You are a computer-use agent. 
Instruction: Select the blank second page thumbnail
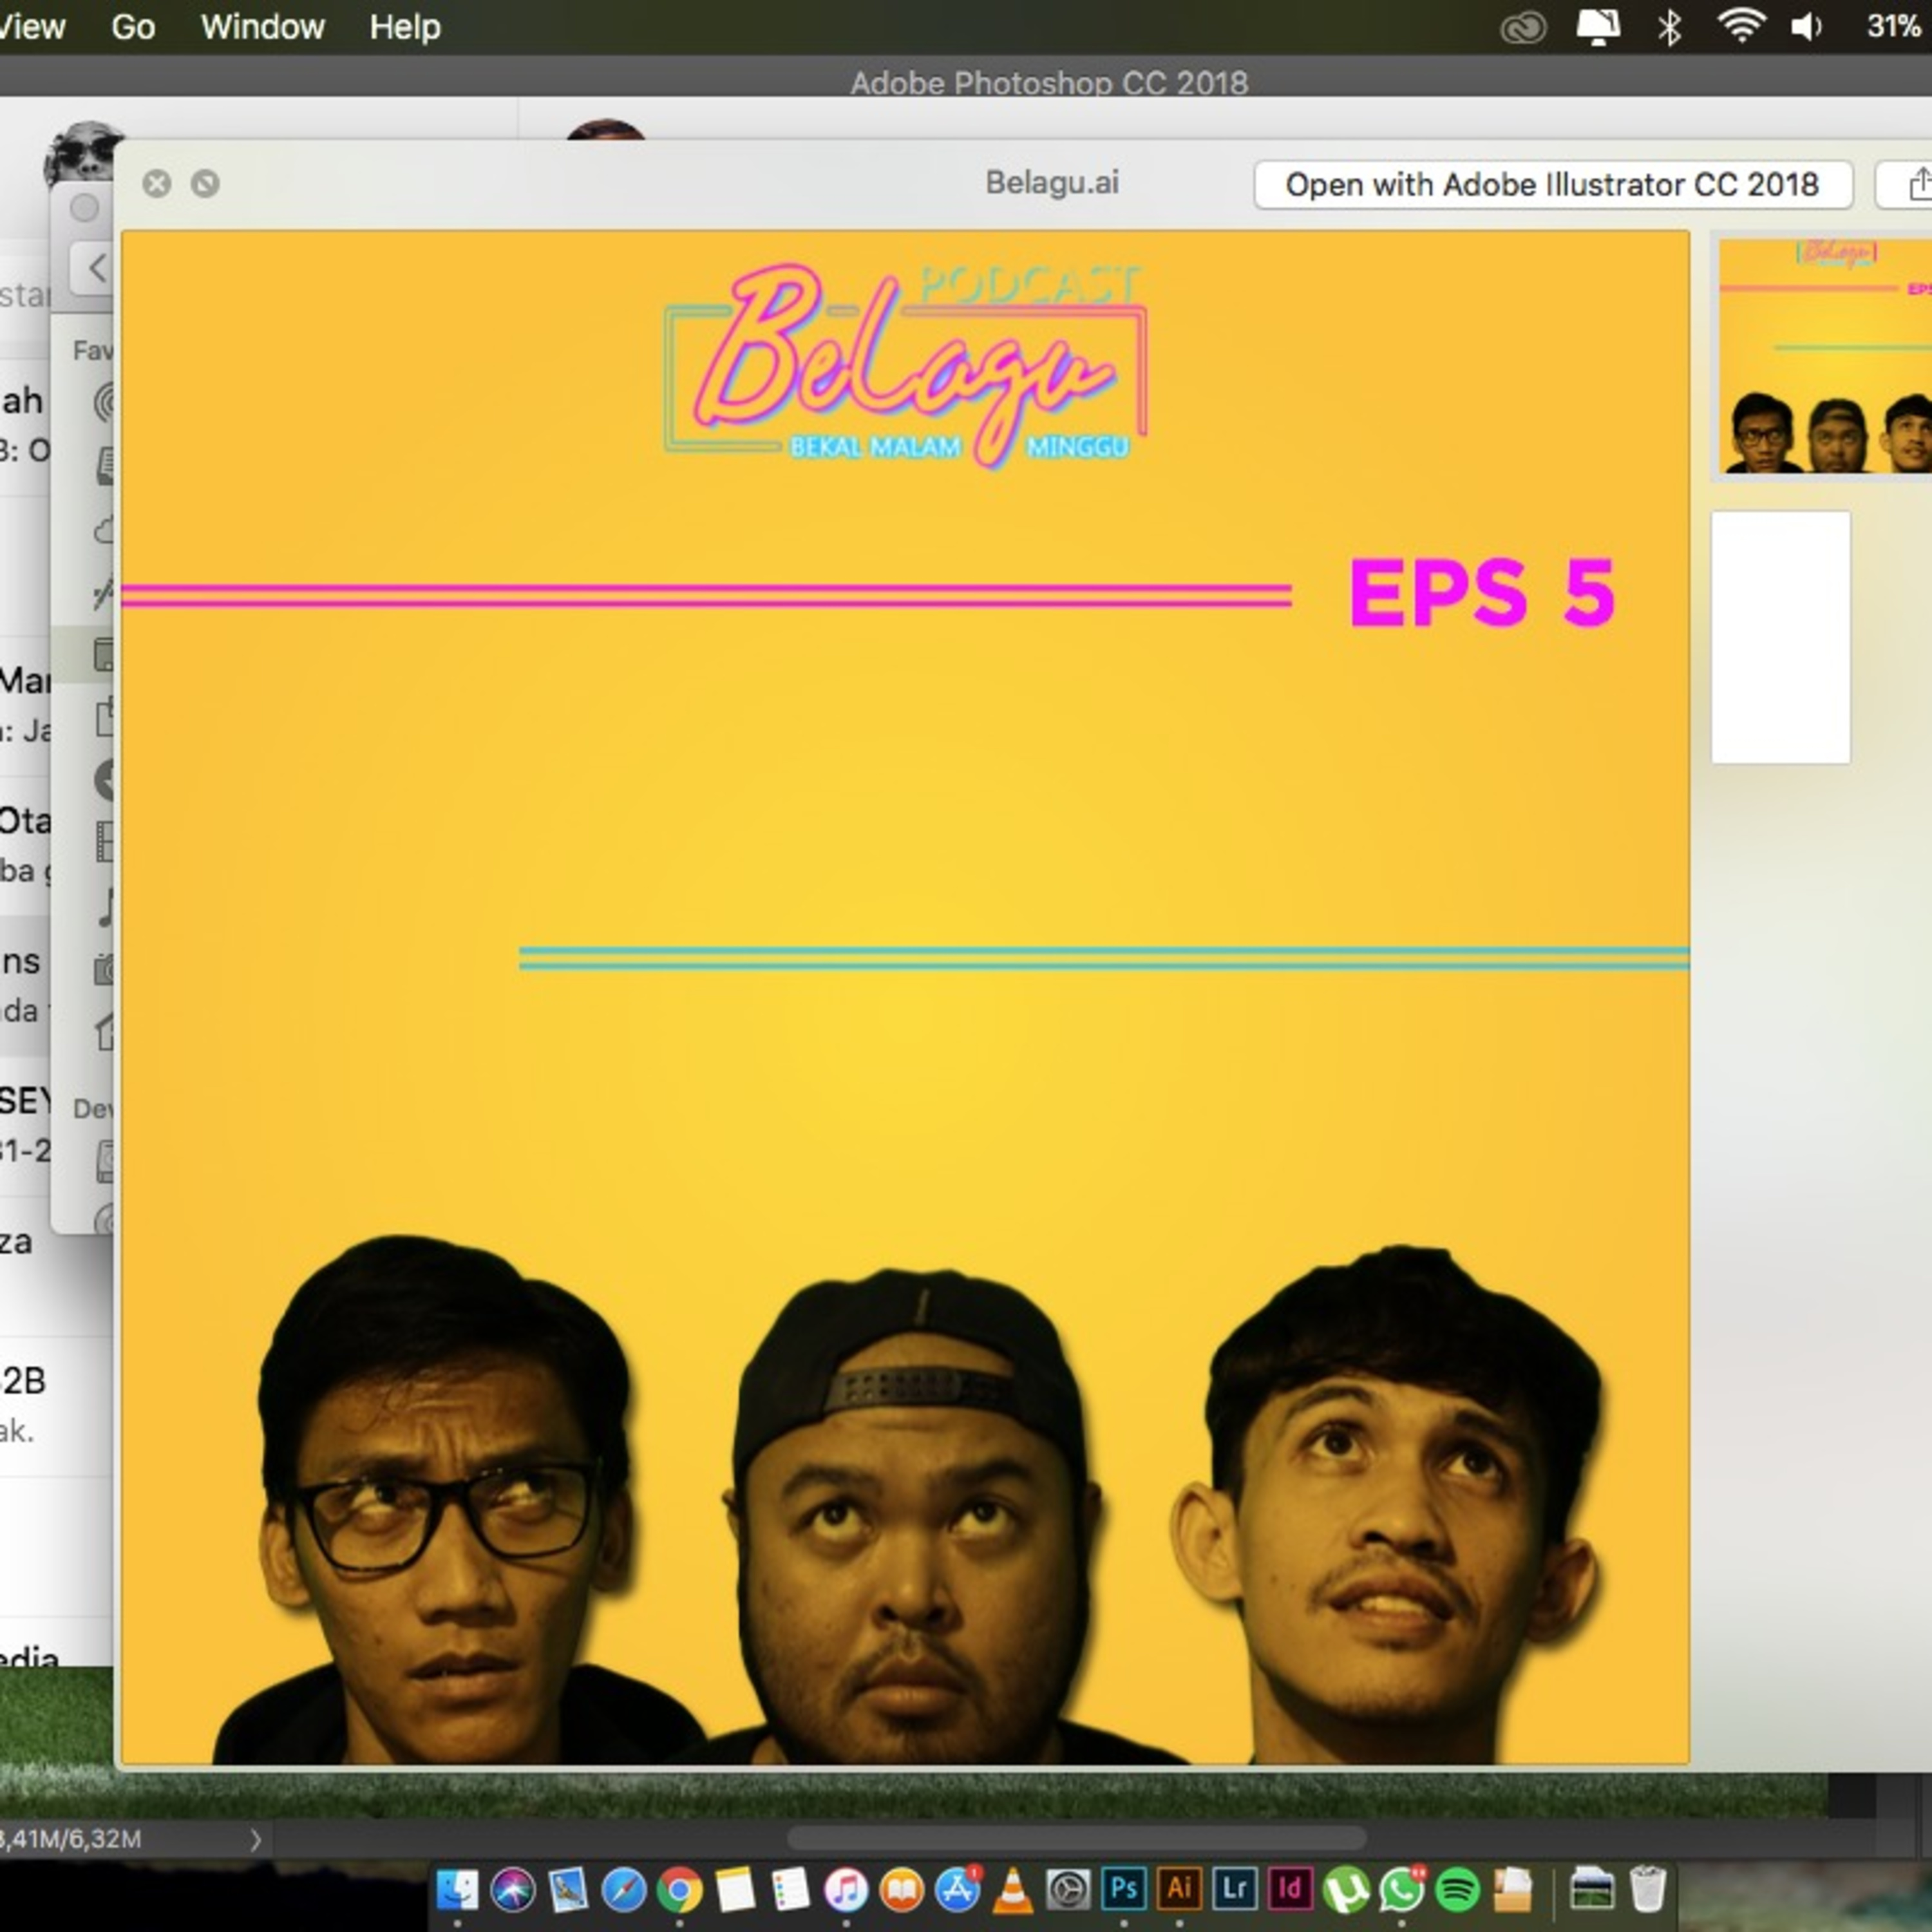point(1780,637)
